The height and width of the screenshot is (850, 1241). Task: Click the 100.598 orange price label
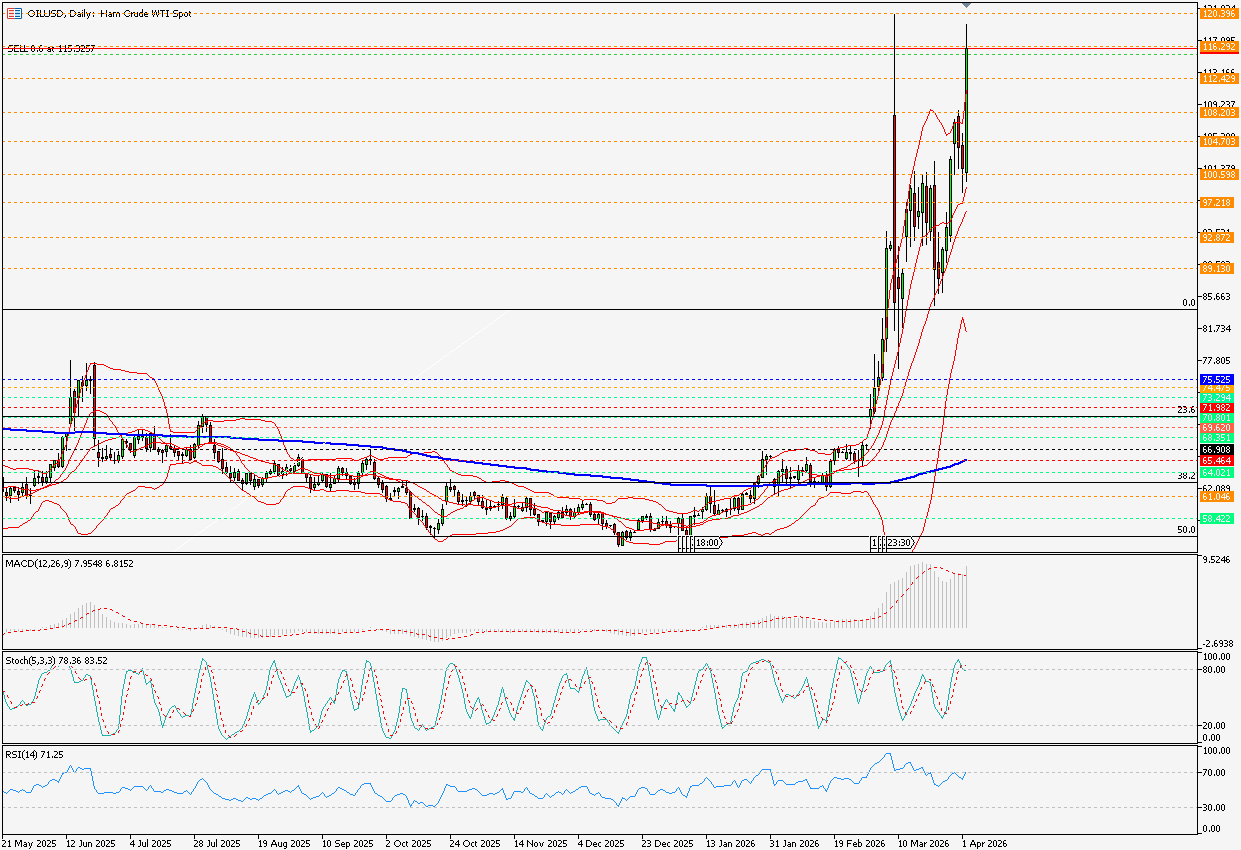click(x=1219, y=175)
